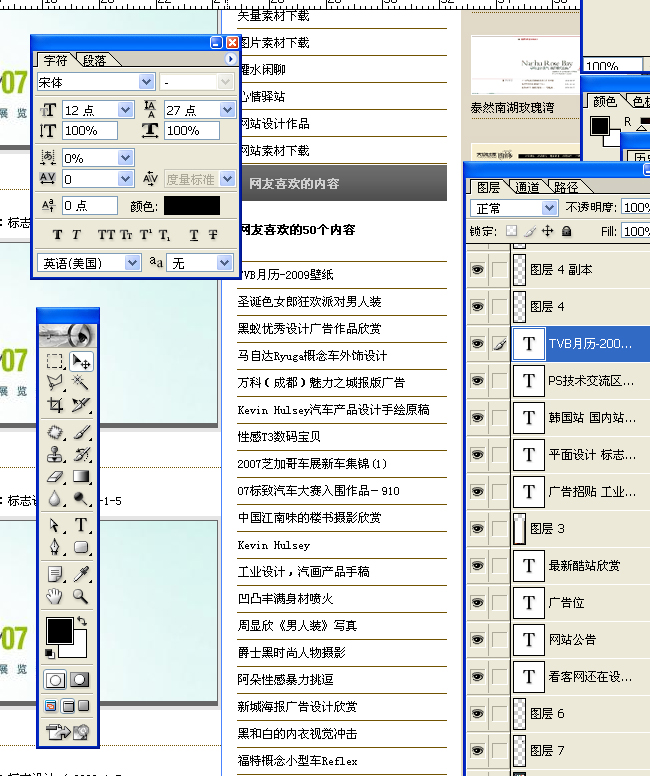Open the tracking dropdown showing 0

(126, 179)
